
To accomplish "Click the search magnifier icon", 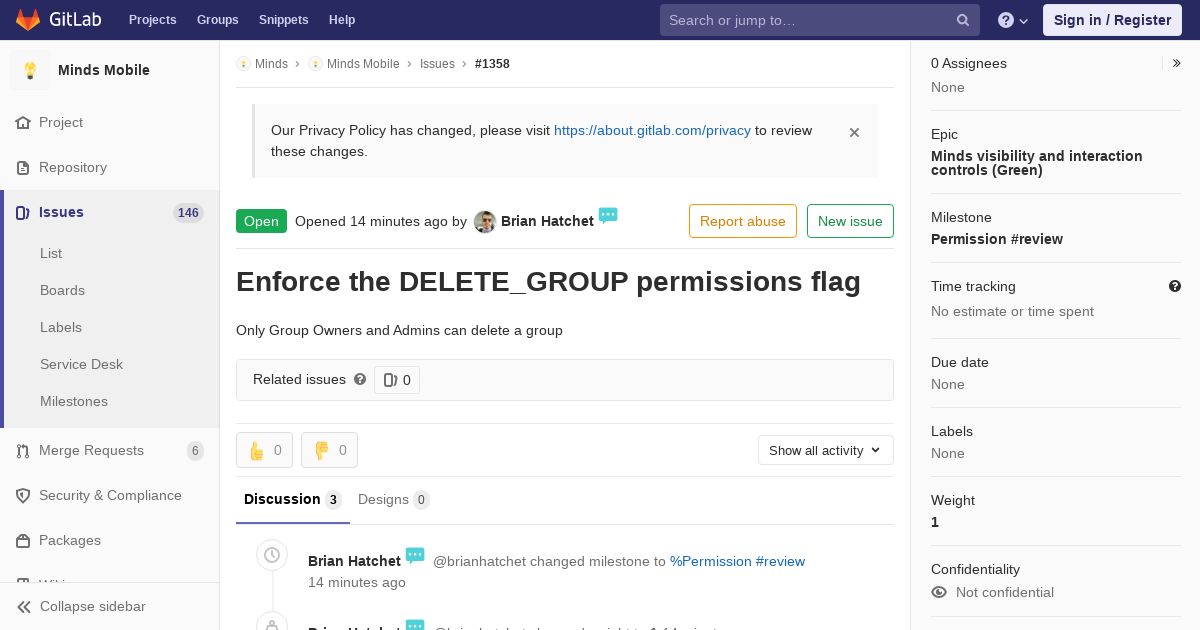I will (x=963, y=20).
